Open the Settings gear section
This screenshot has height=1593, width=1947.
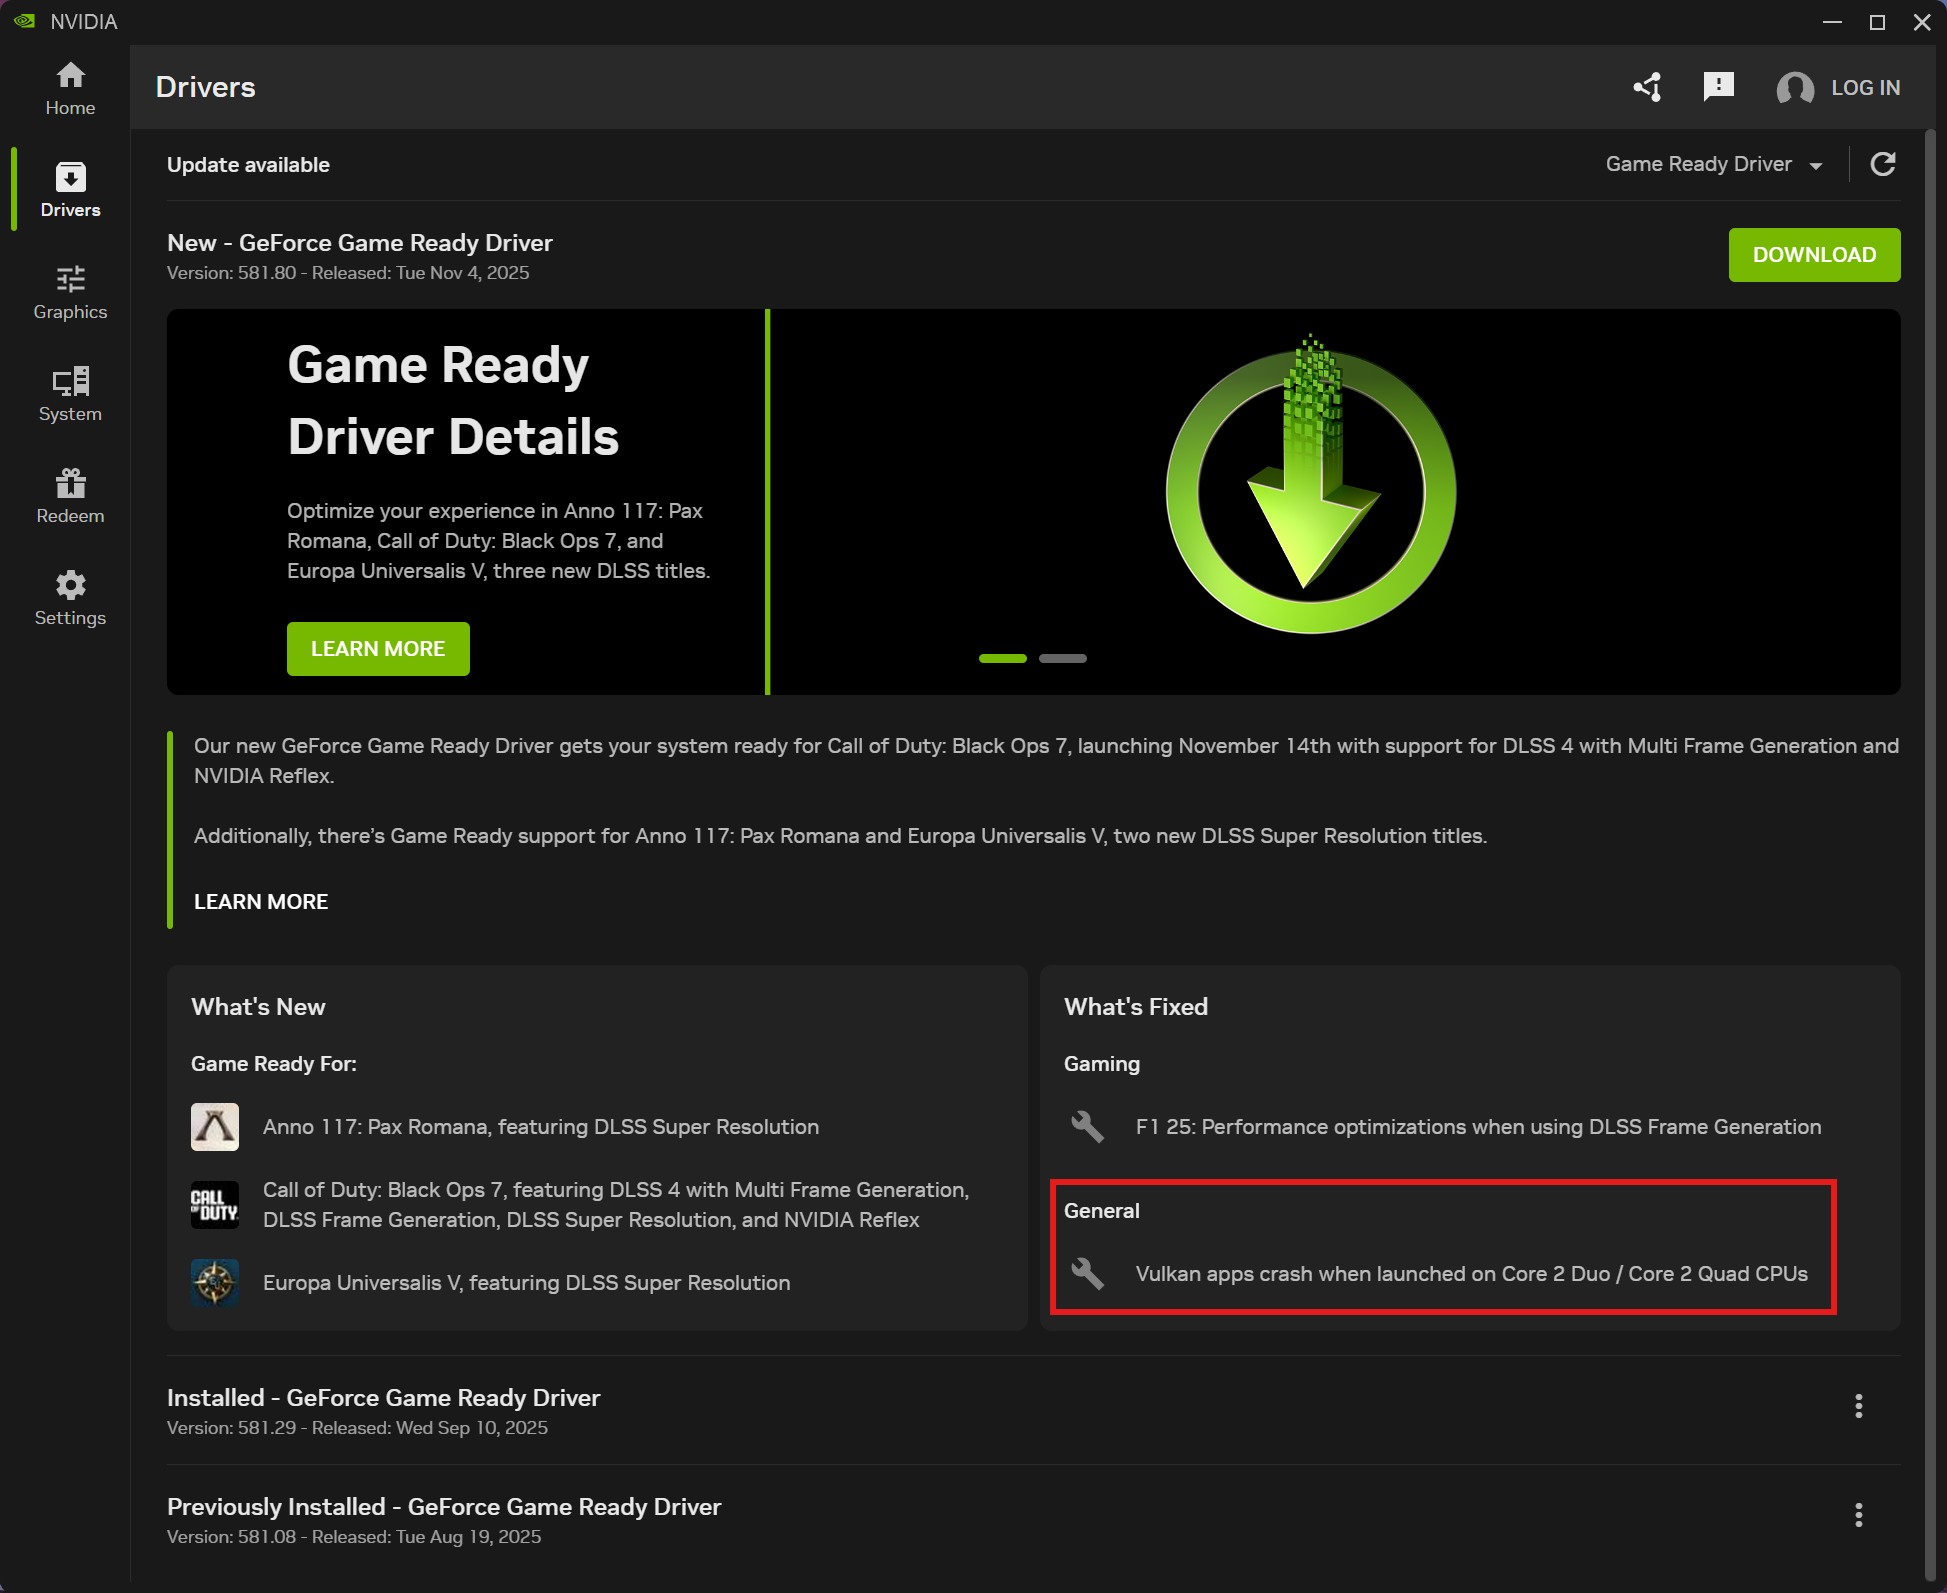(70, 598)
